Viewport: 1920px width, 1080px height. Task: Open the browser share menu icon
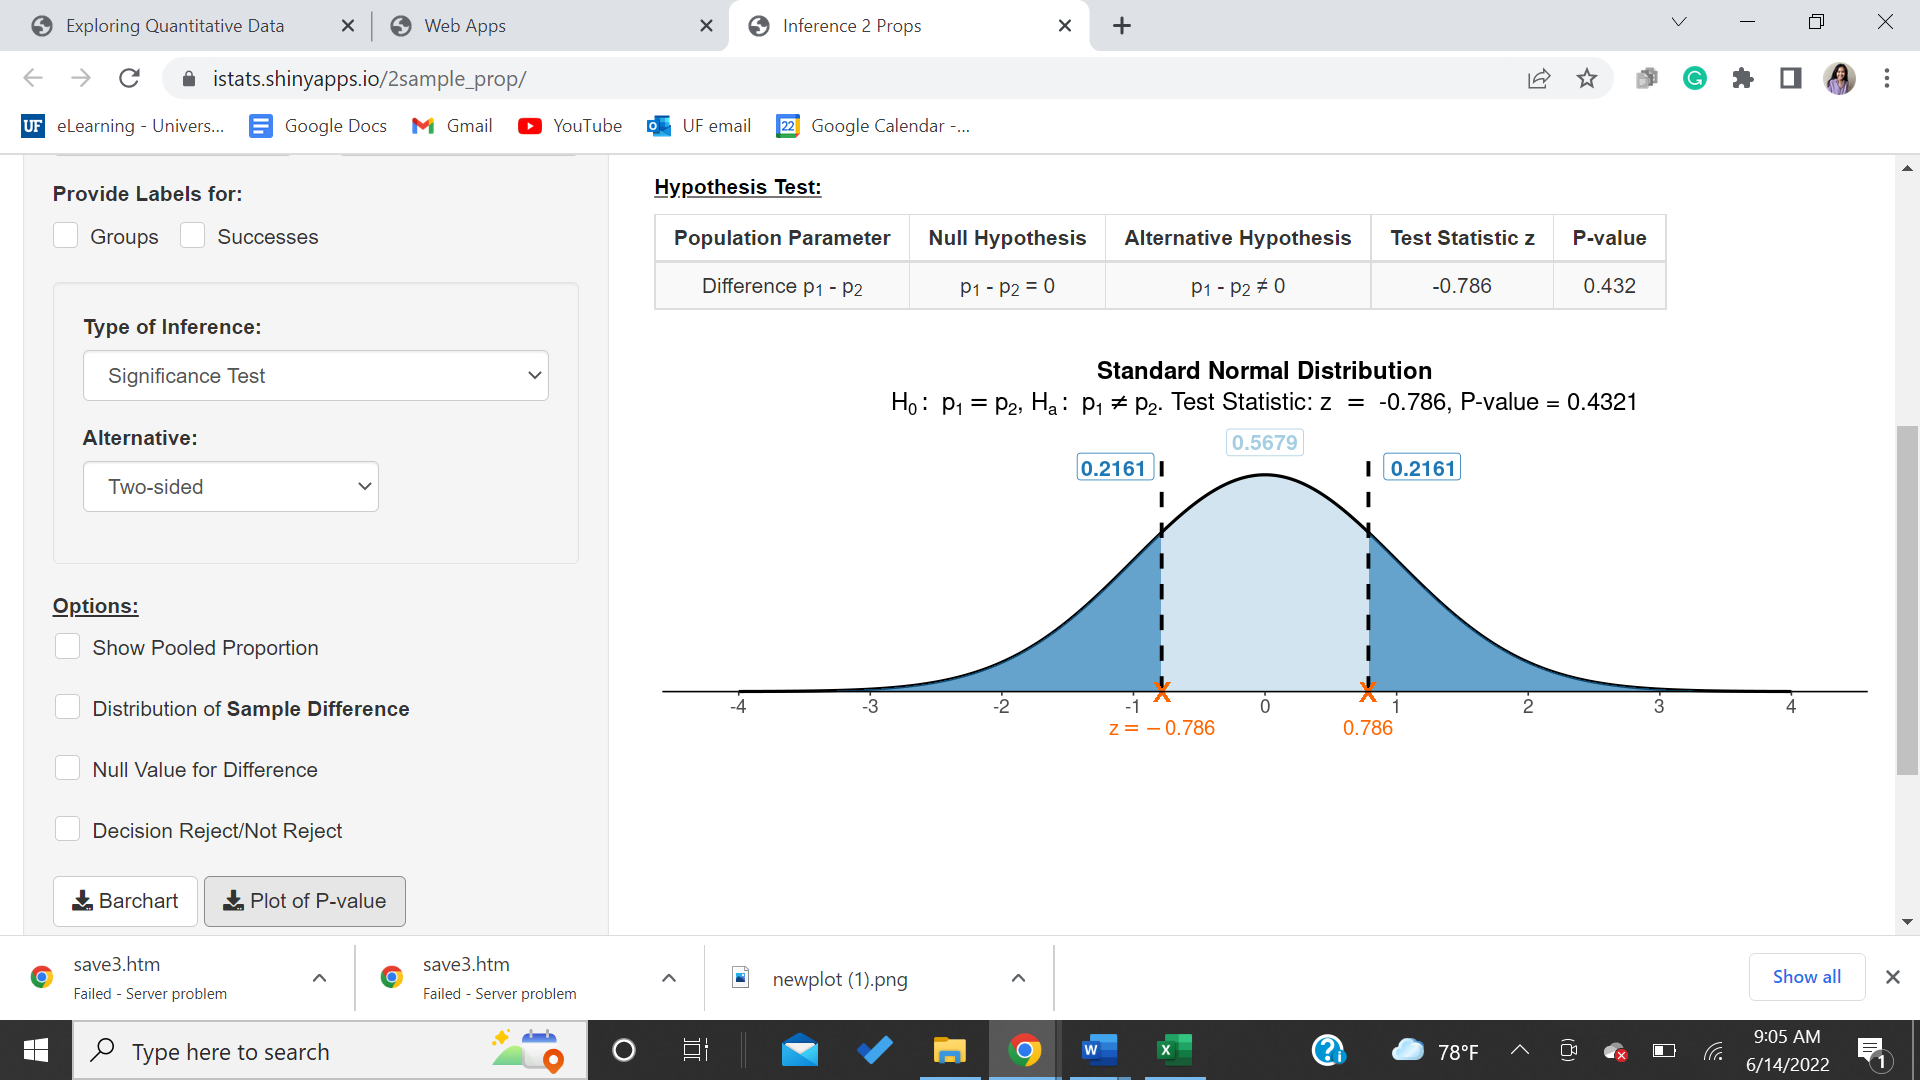tap(1539, 79)
